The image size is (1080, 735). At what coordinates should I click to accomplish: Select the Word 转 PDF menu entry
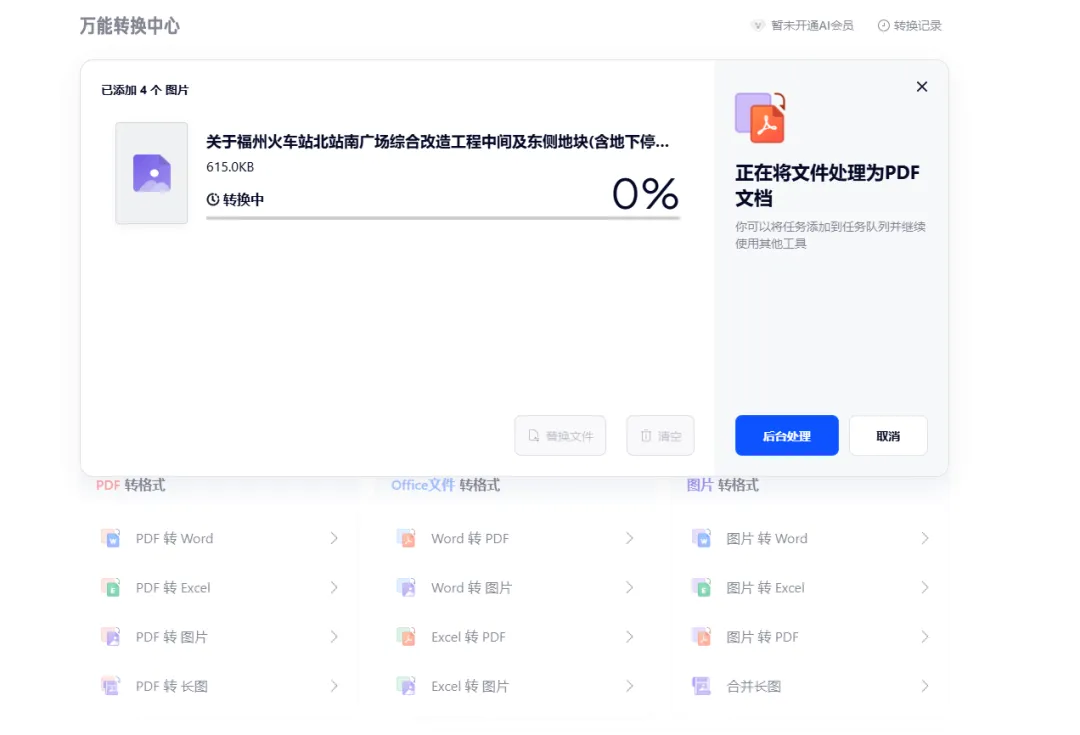(516, 538)
